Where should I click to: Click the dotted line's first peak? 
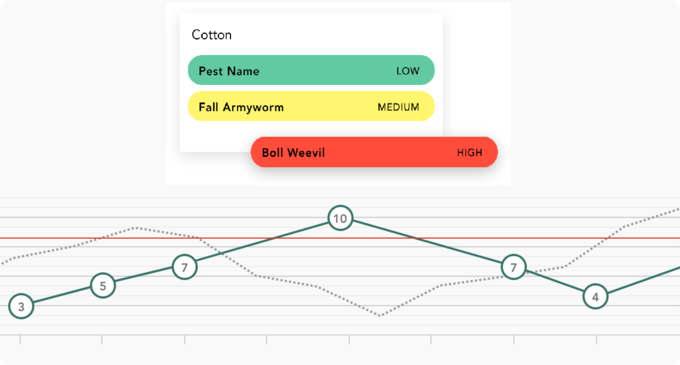(136, 227)
